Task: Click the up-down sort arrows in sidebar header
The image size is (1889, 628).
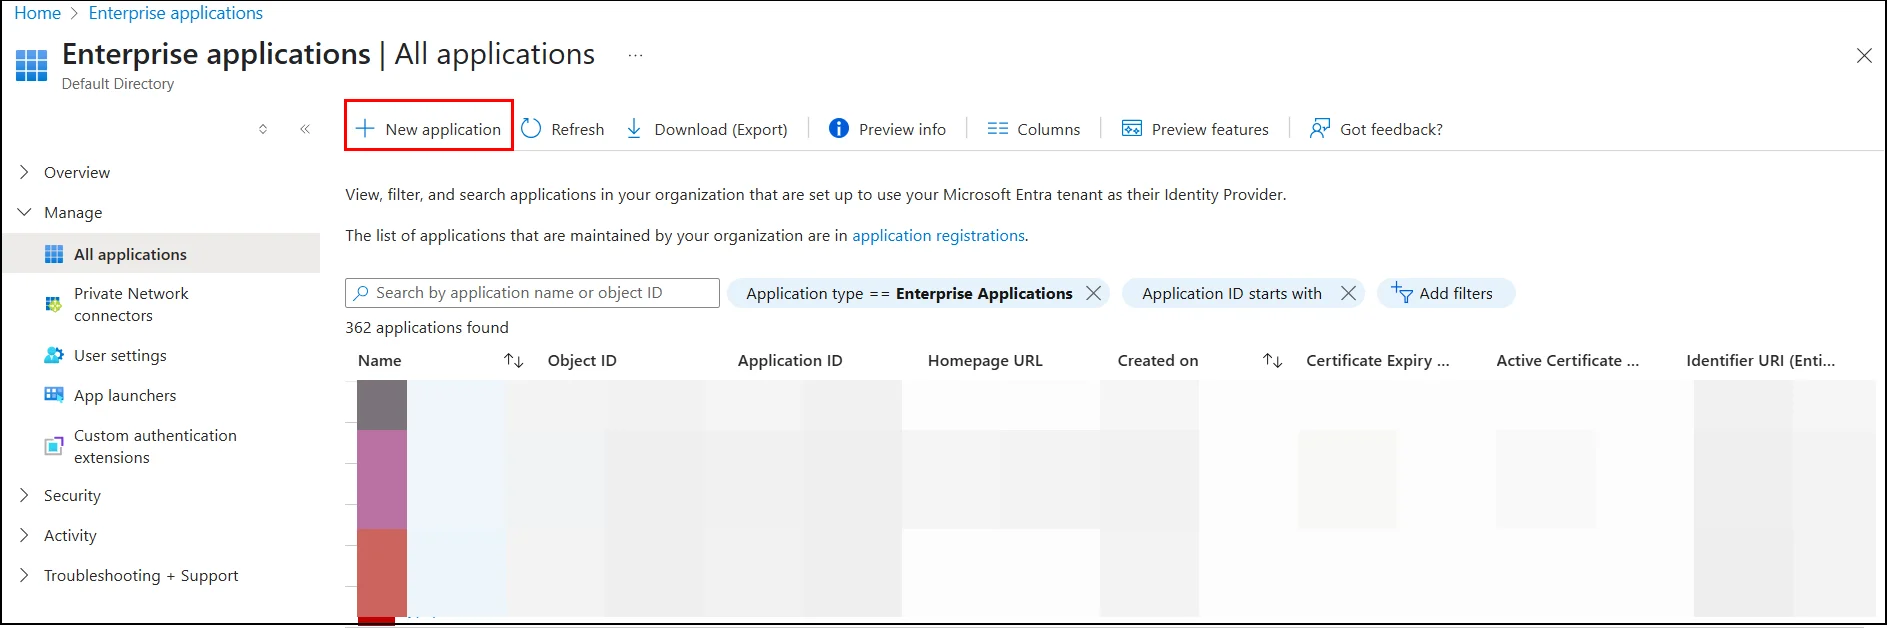Action: [x=263, y=129]
